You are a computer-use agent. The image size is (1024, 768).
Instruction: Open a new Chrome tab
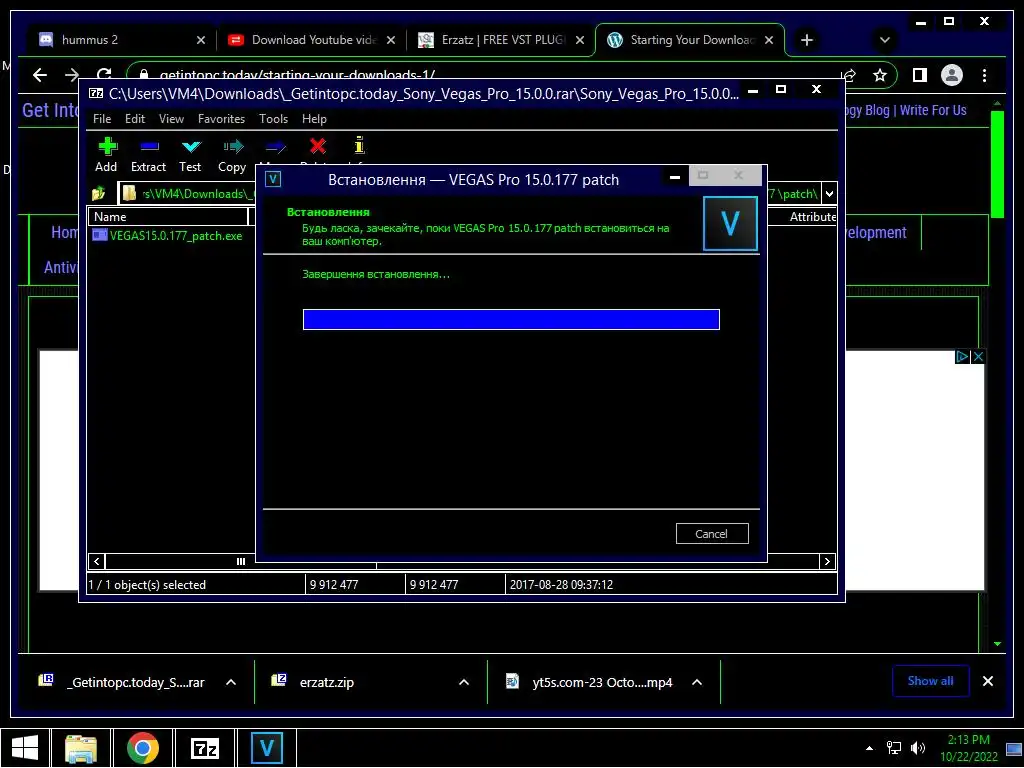pos(807,40)
